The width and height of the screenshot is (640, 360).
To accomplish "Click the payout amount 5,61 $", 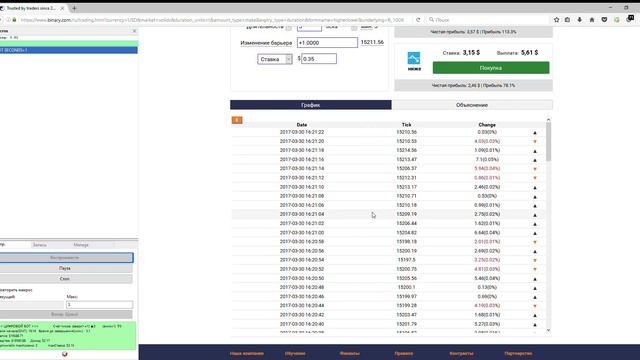I will (529, 53).
